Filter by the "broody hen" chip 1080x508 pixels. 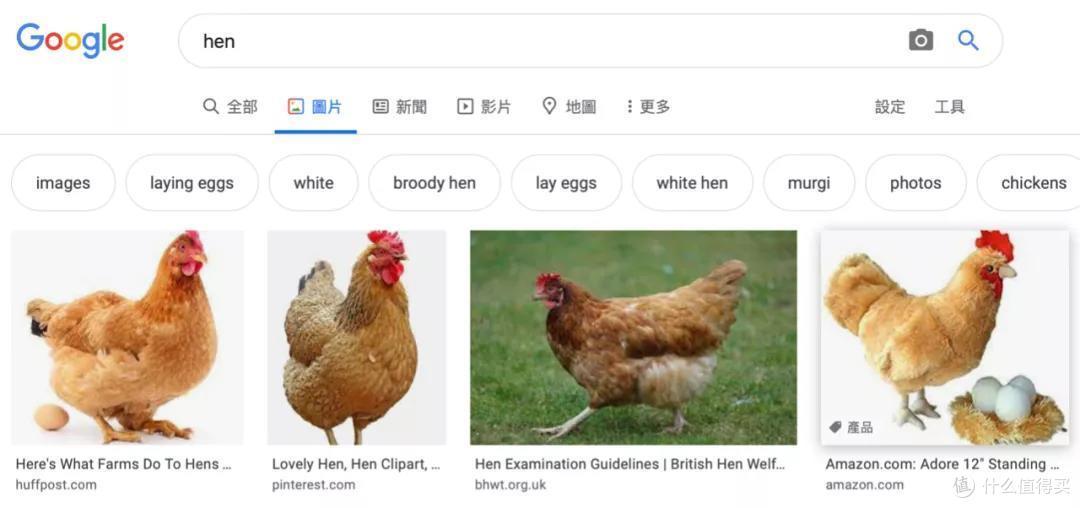pyautogui.click(x=434, y=183)
